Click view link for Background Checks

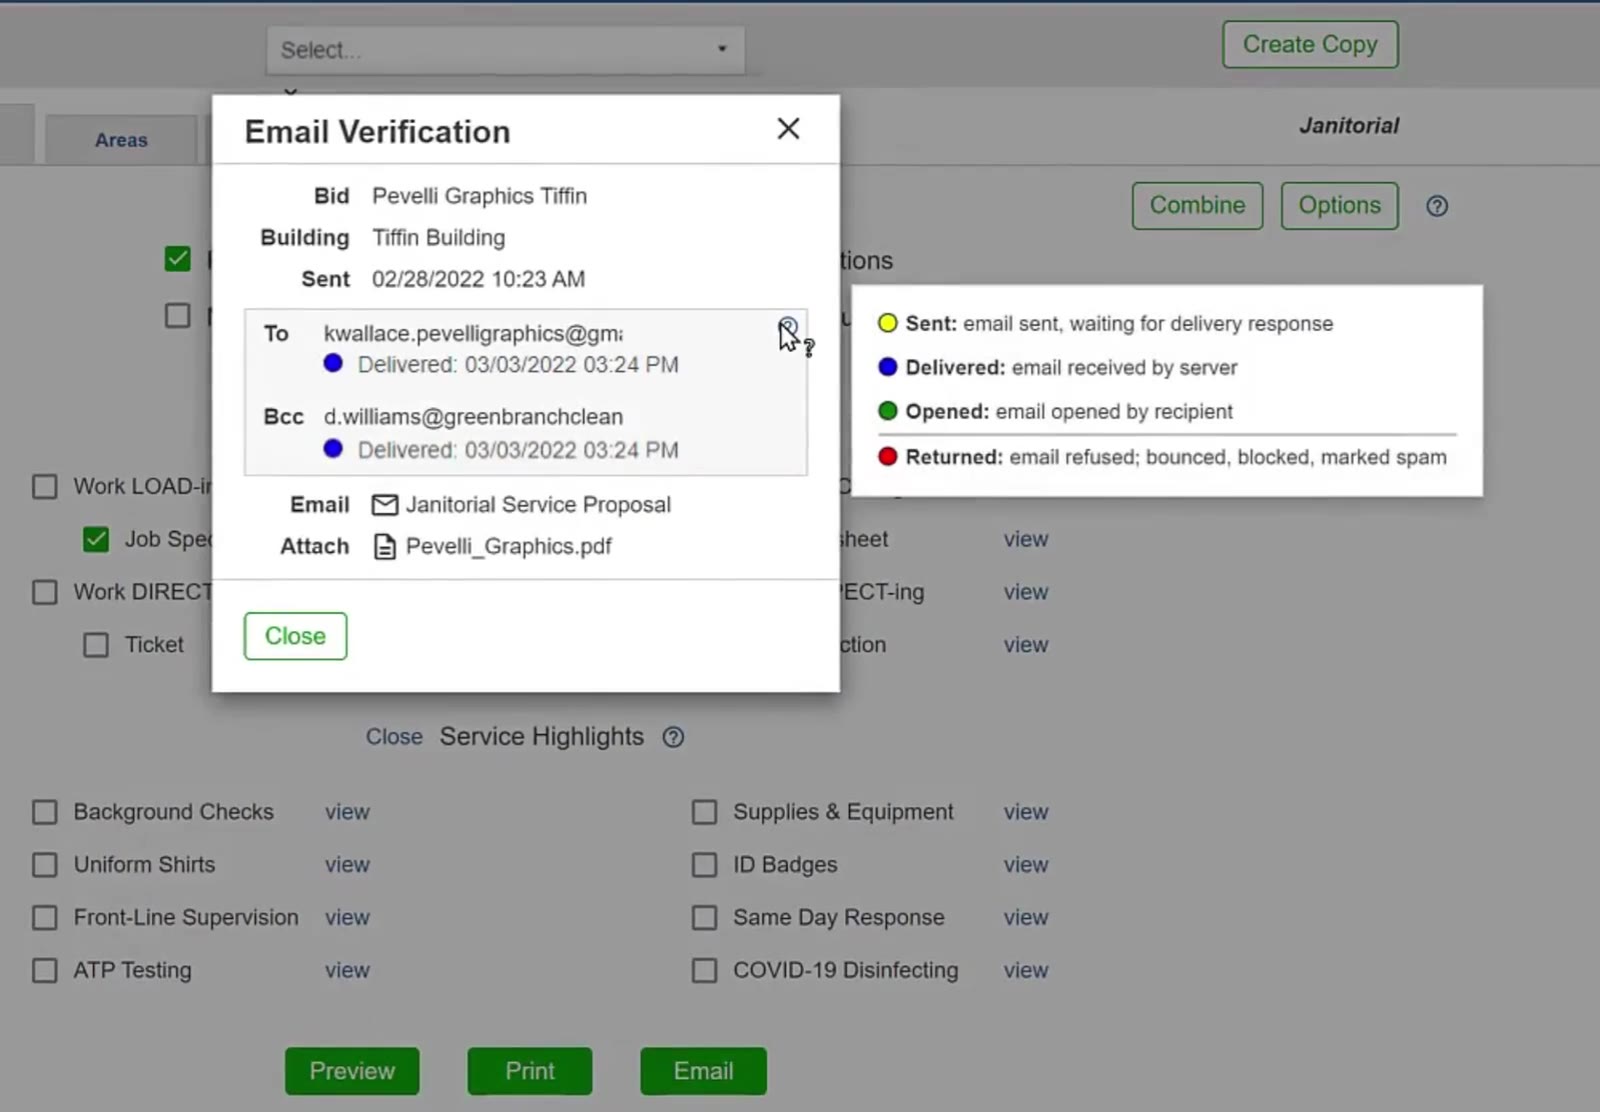[x=347, y=812]
